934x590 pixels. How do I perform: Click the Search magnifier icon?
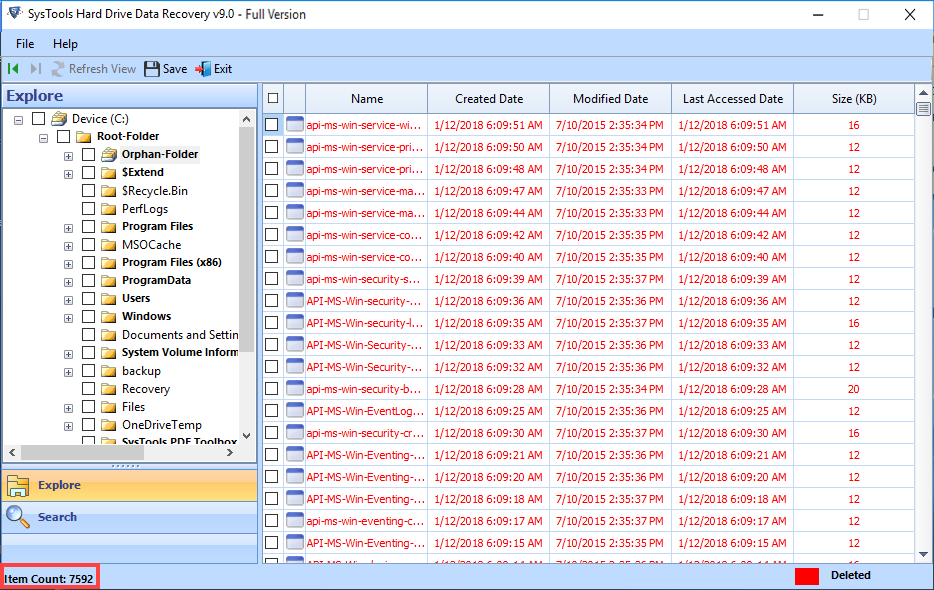18,516
